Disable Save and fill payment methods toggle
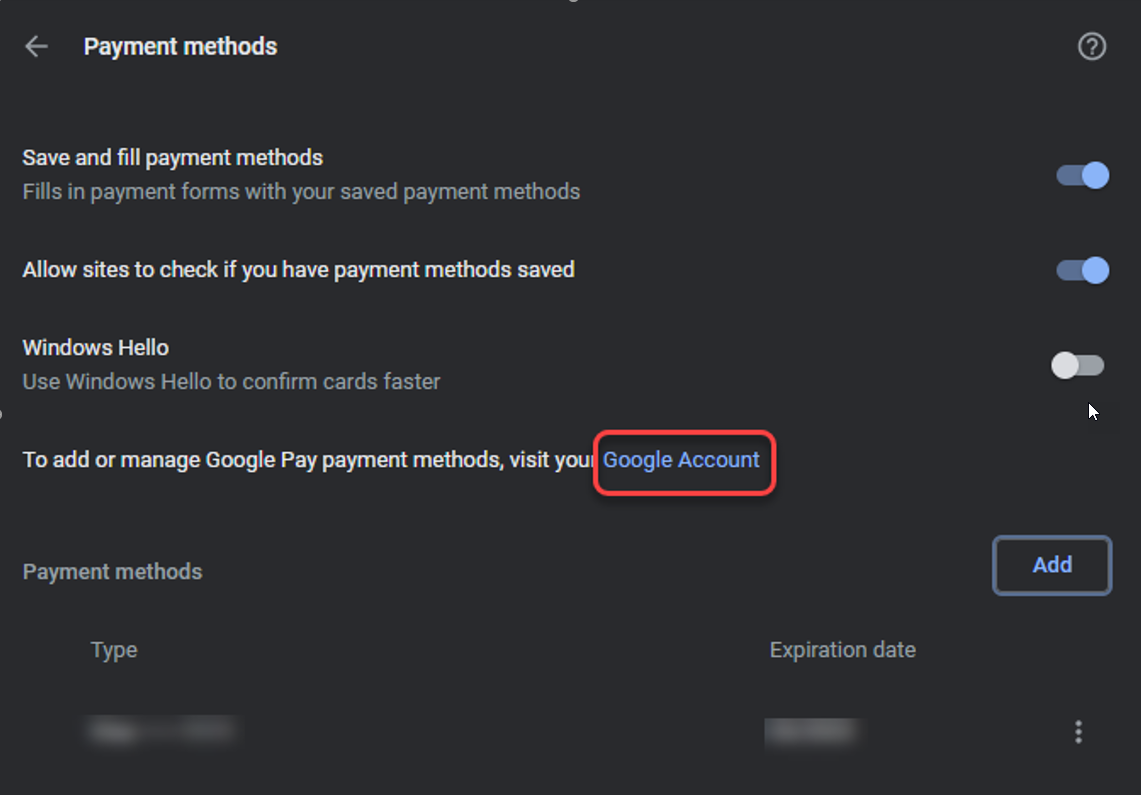Screen dimensions: 1141x795 click(1083, 176)
